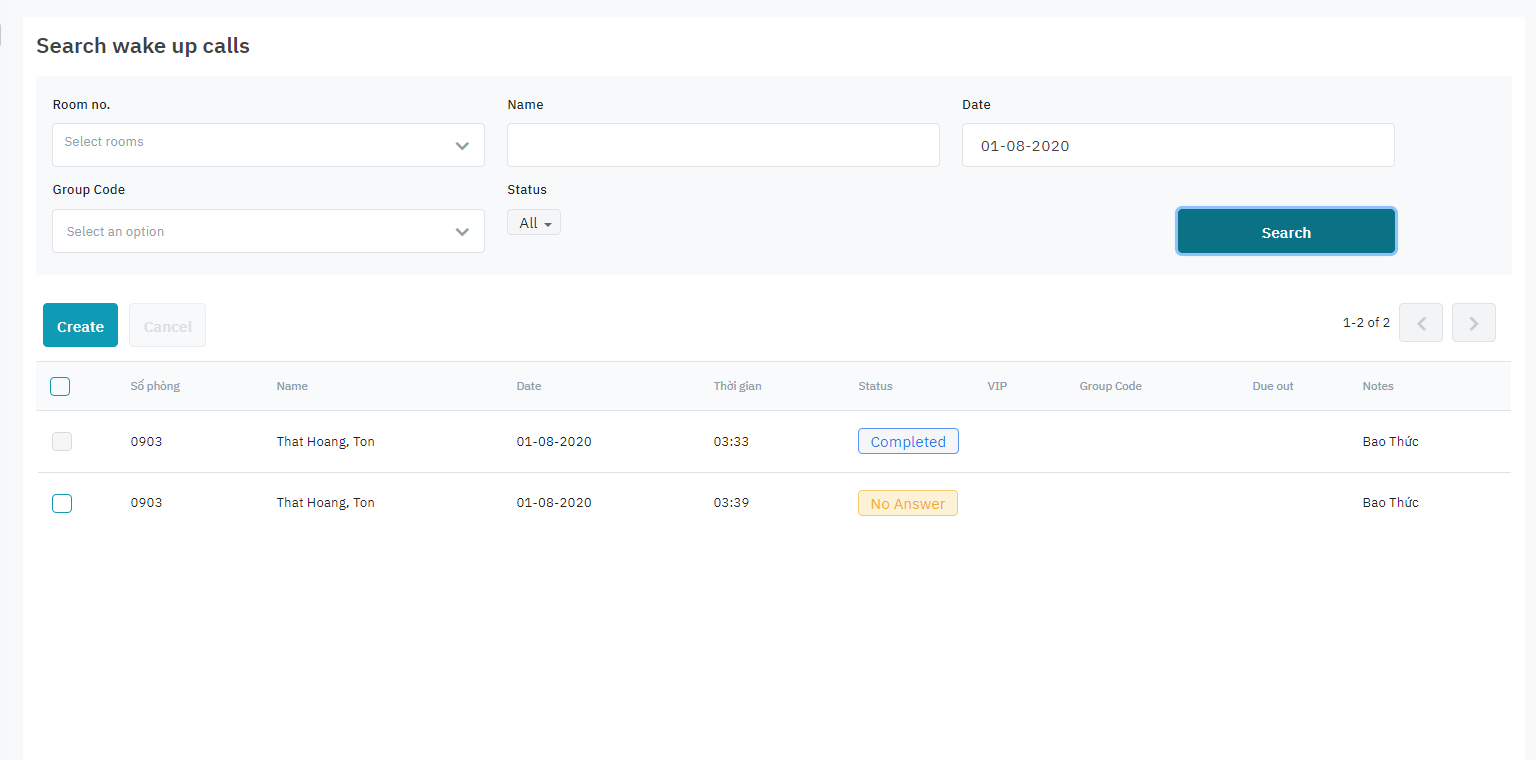Go to previous page of results

pos(1420,323)
